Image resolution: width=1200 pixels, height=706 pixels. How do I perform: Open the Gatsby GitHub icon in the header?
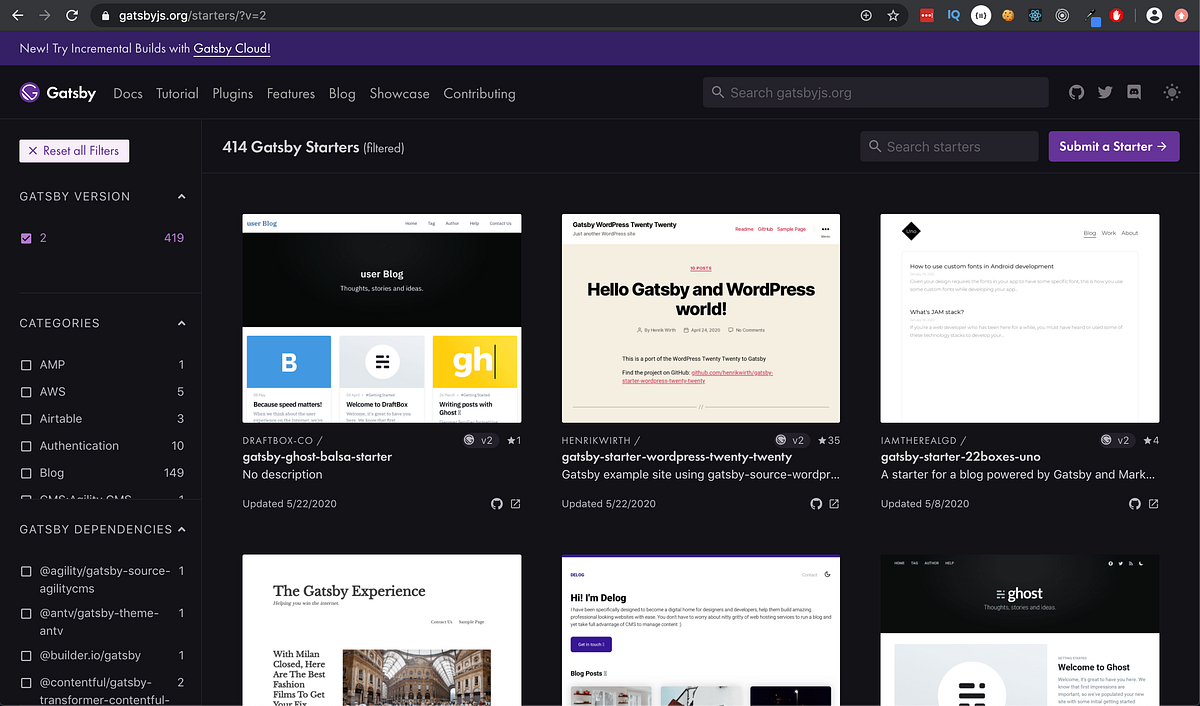pos(1076,92)
